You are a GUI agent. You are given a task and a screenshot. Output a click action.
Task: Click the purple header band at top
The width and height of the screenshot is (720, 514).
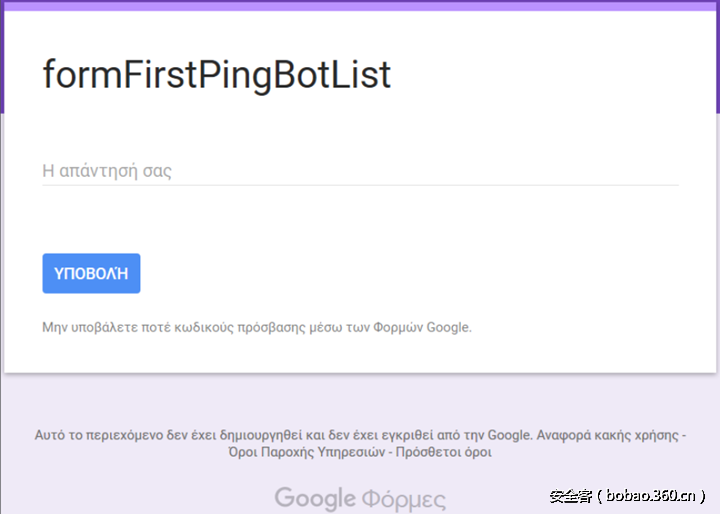pyautogui.click(x=360, y=5)
